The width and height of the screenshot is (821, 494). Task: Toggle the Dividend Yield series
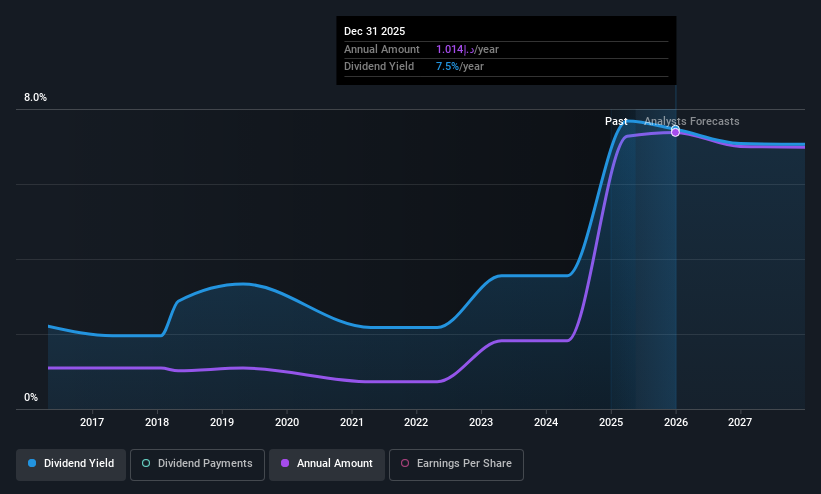[71, 464]
